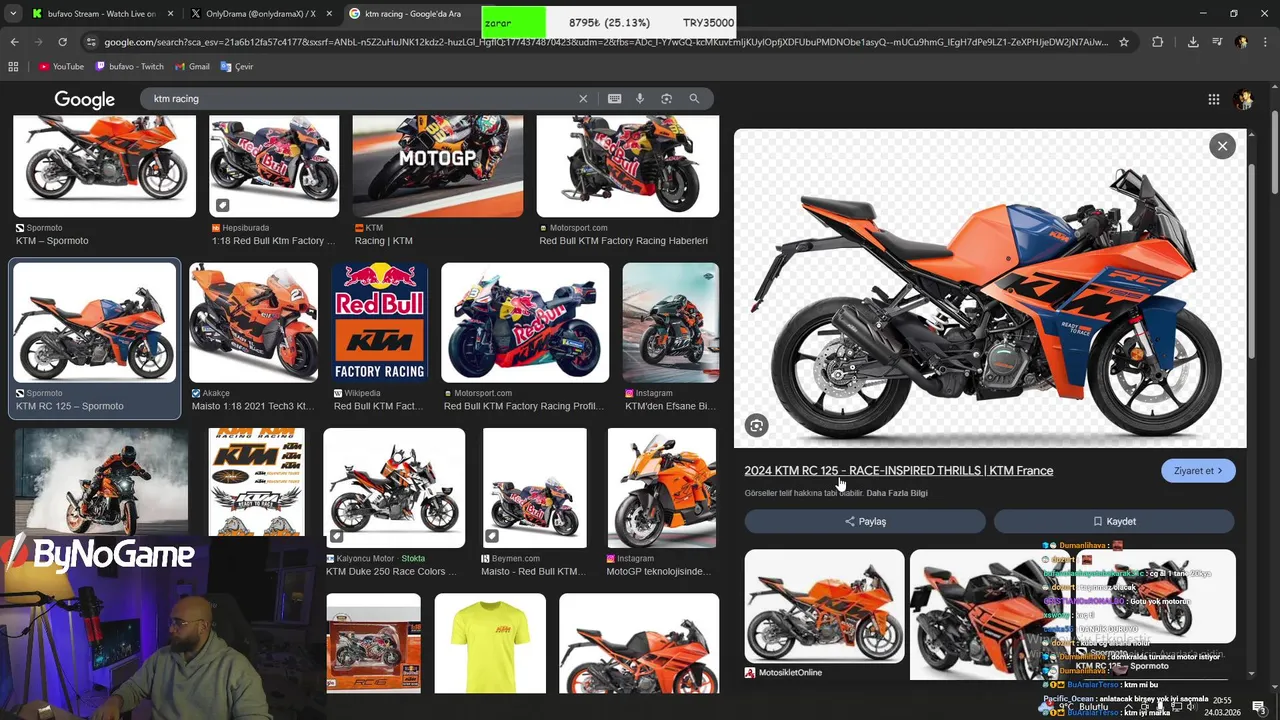Open the Gmail bookmark

(192, 66)
